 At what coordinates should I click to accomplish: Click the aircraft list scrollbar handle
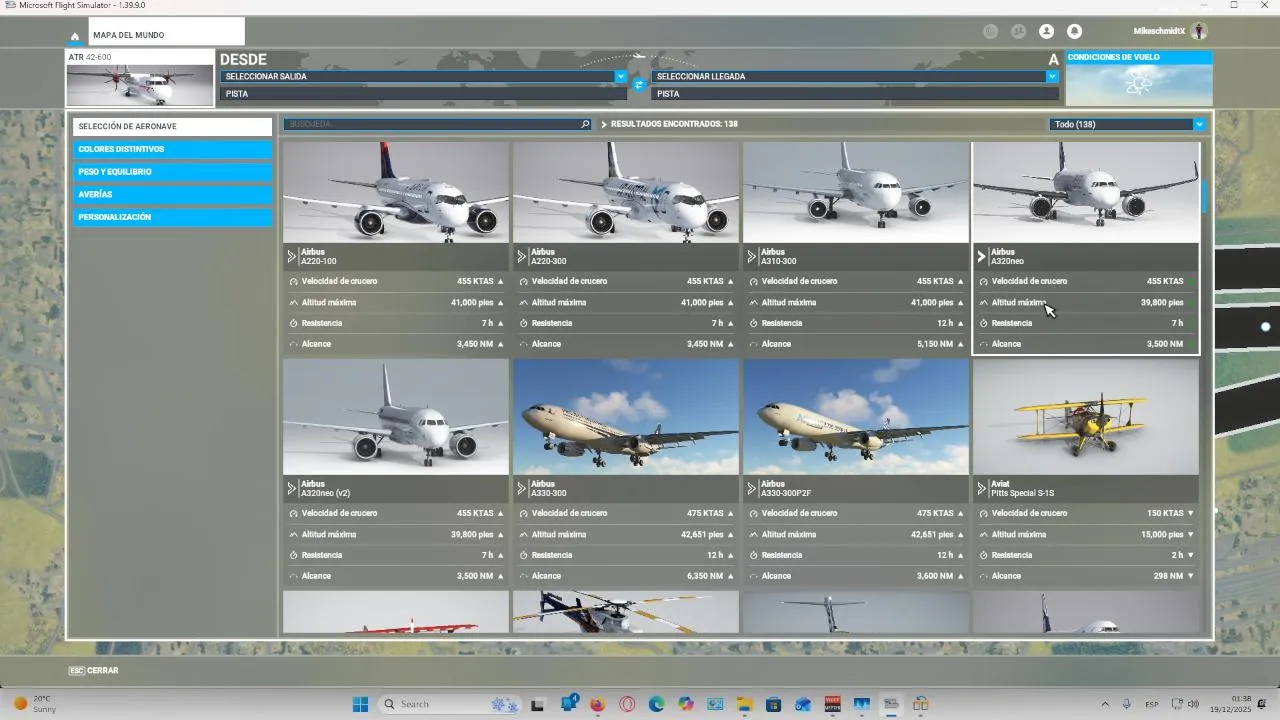click(1205, 197)
